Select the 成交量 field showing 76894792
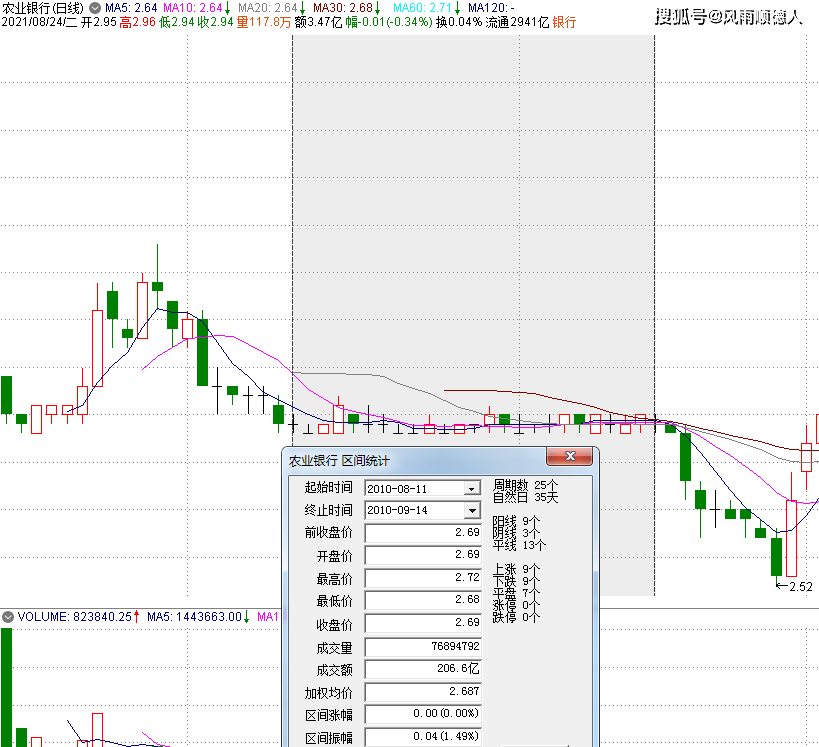 (x=423, y=647)
